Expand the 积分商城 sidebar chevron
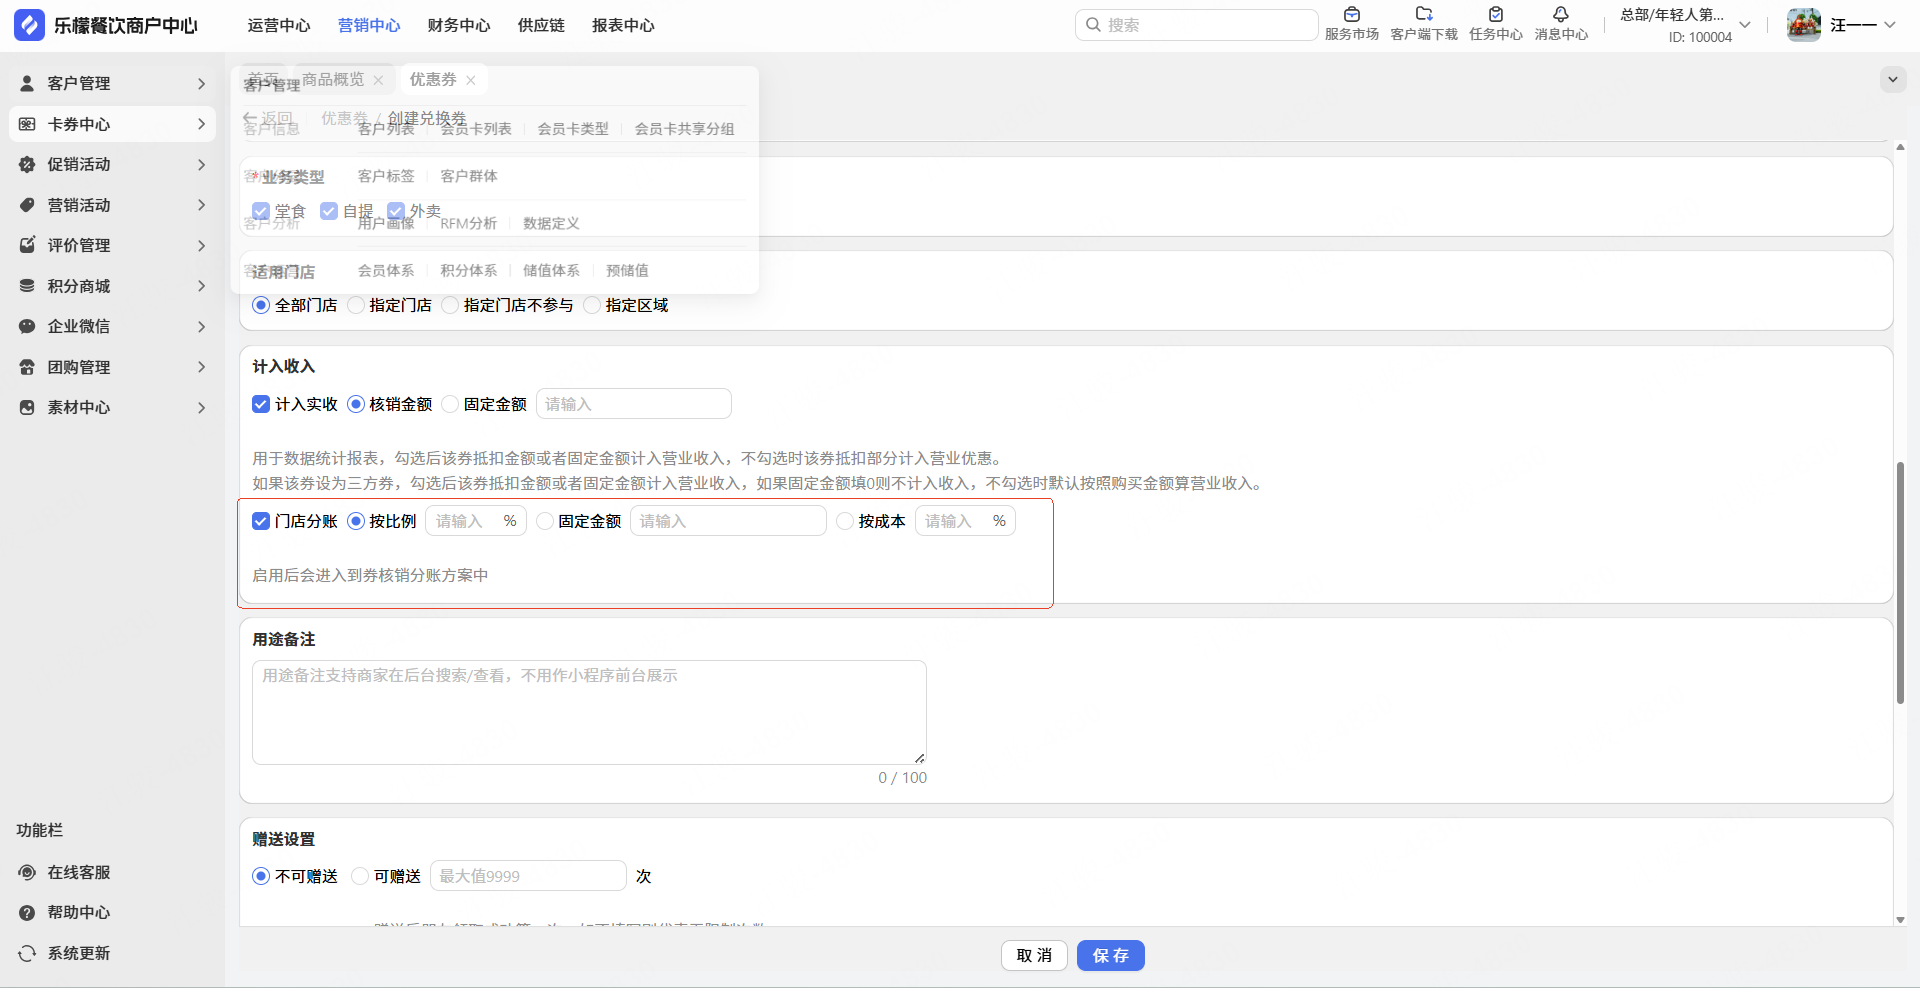This screenshot has height=988, width=1920. click(x=201, y=286)
